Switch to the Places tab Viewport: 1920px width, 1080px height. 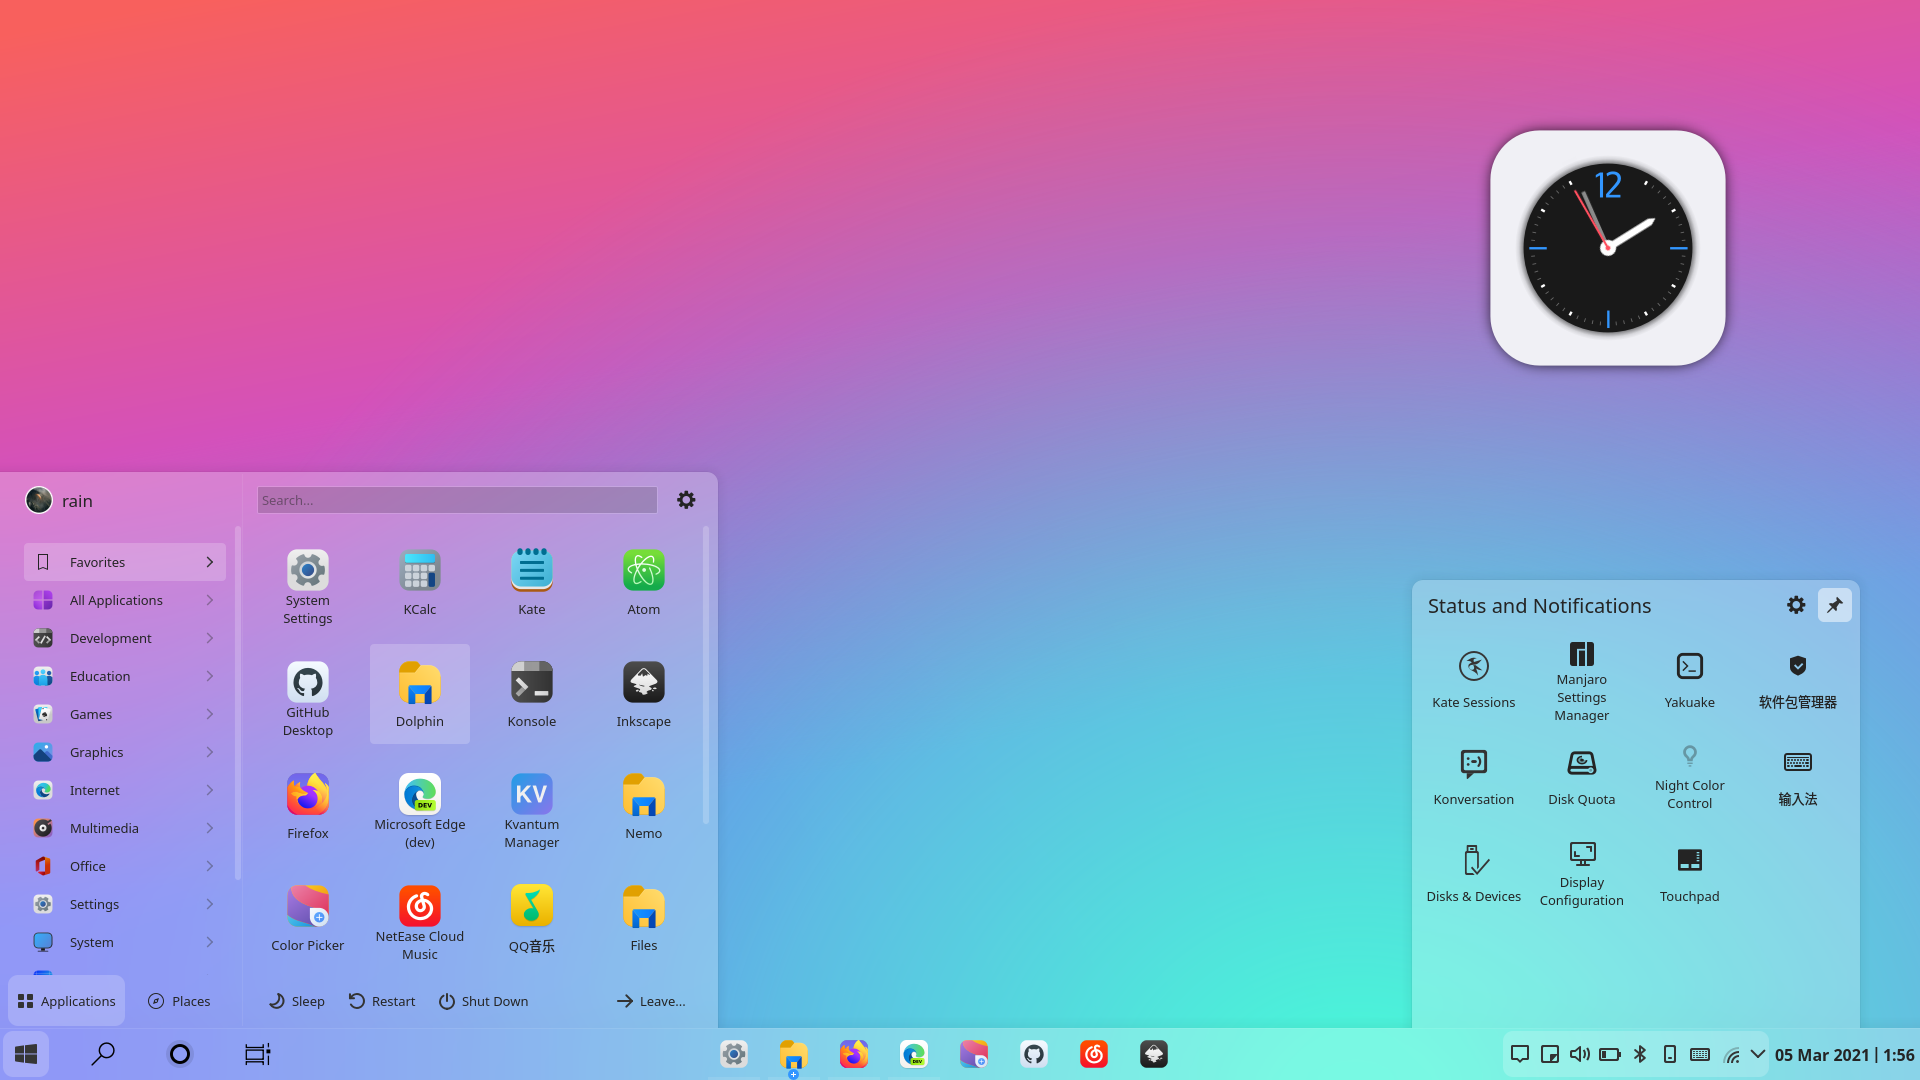click(x=179, y=1001)
